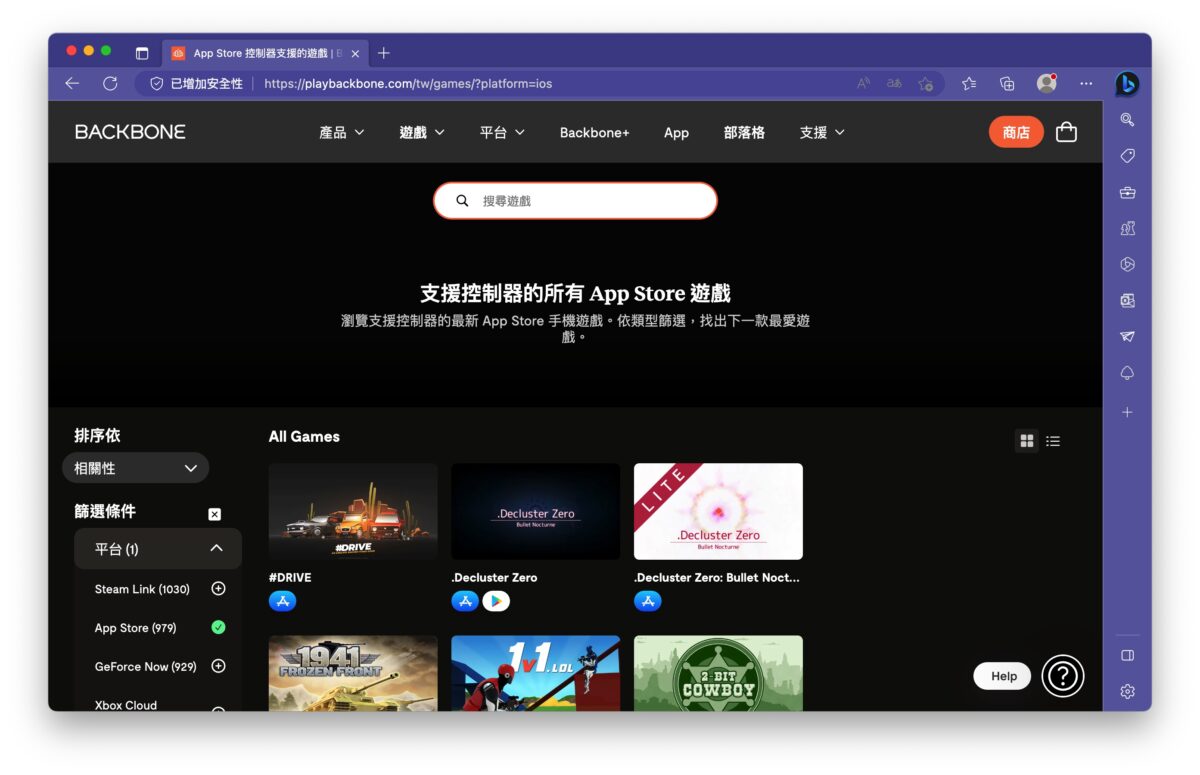Open the App nav item
The width and height of the screenshot is (1200, 775).
[676, 132]
